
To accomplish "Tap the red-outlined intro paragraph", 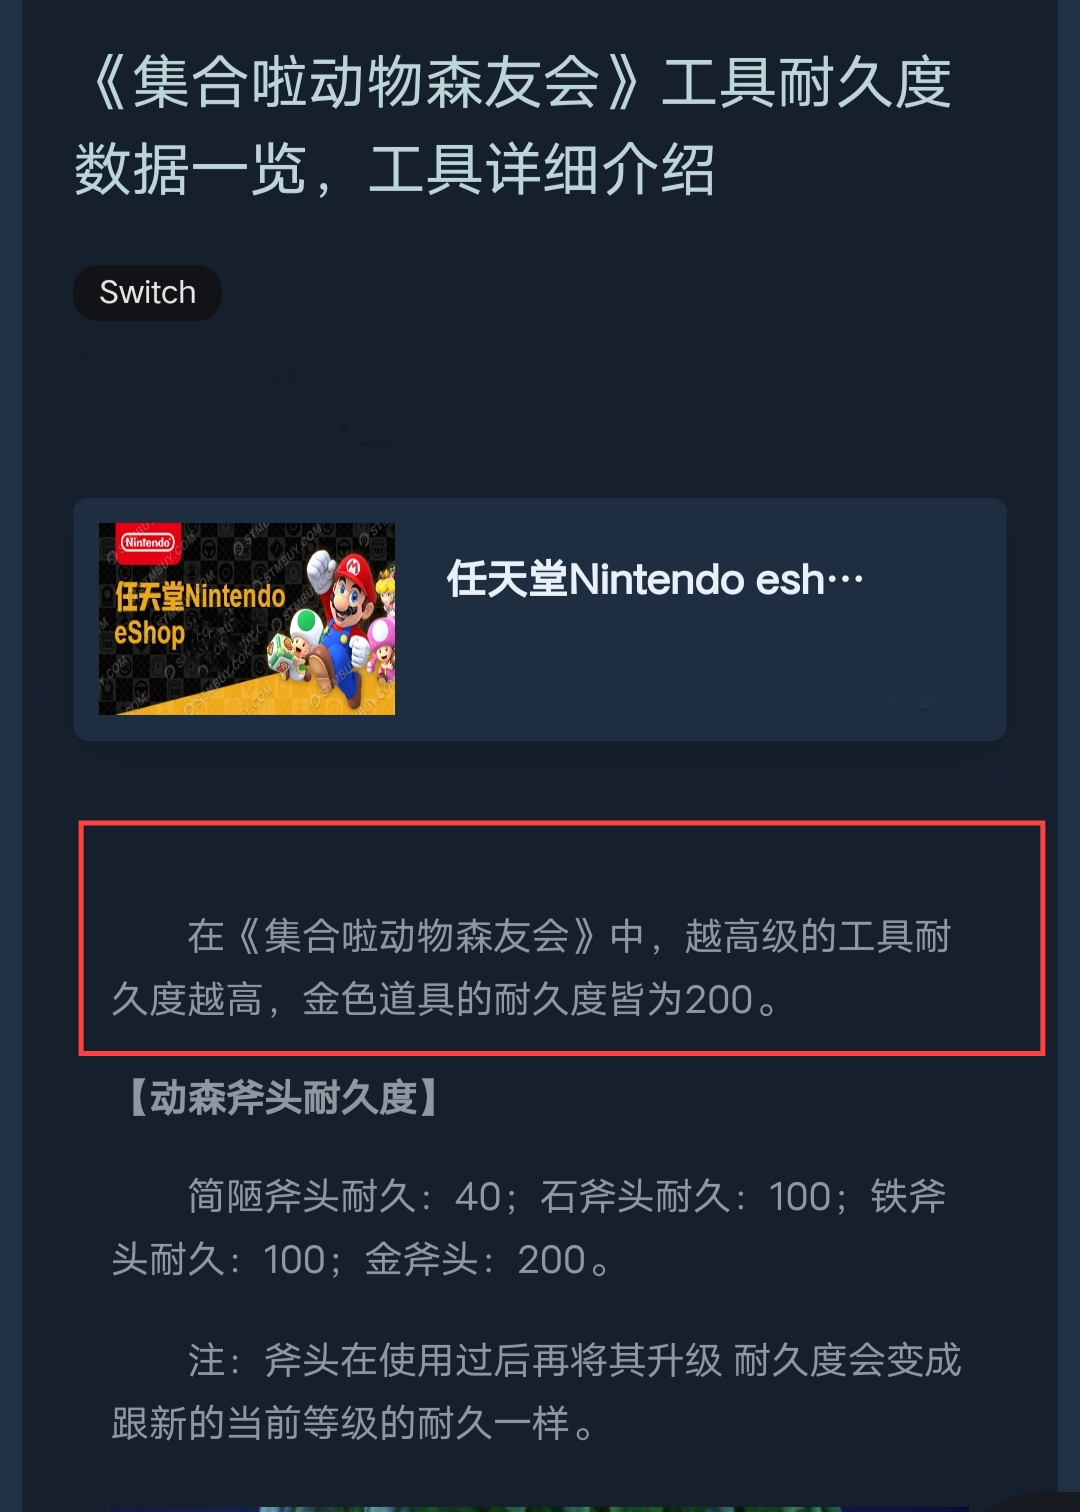I will point(562,938).
